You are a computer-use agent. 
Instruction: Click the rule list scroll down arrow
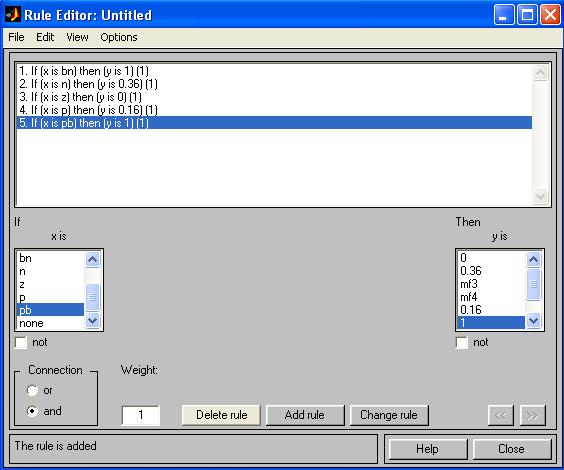coord(540,196)
